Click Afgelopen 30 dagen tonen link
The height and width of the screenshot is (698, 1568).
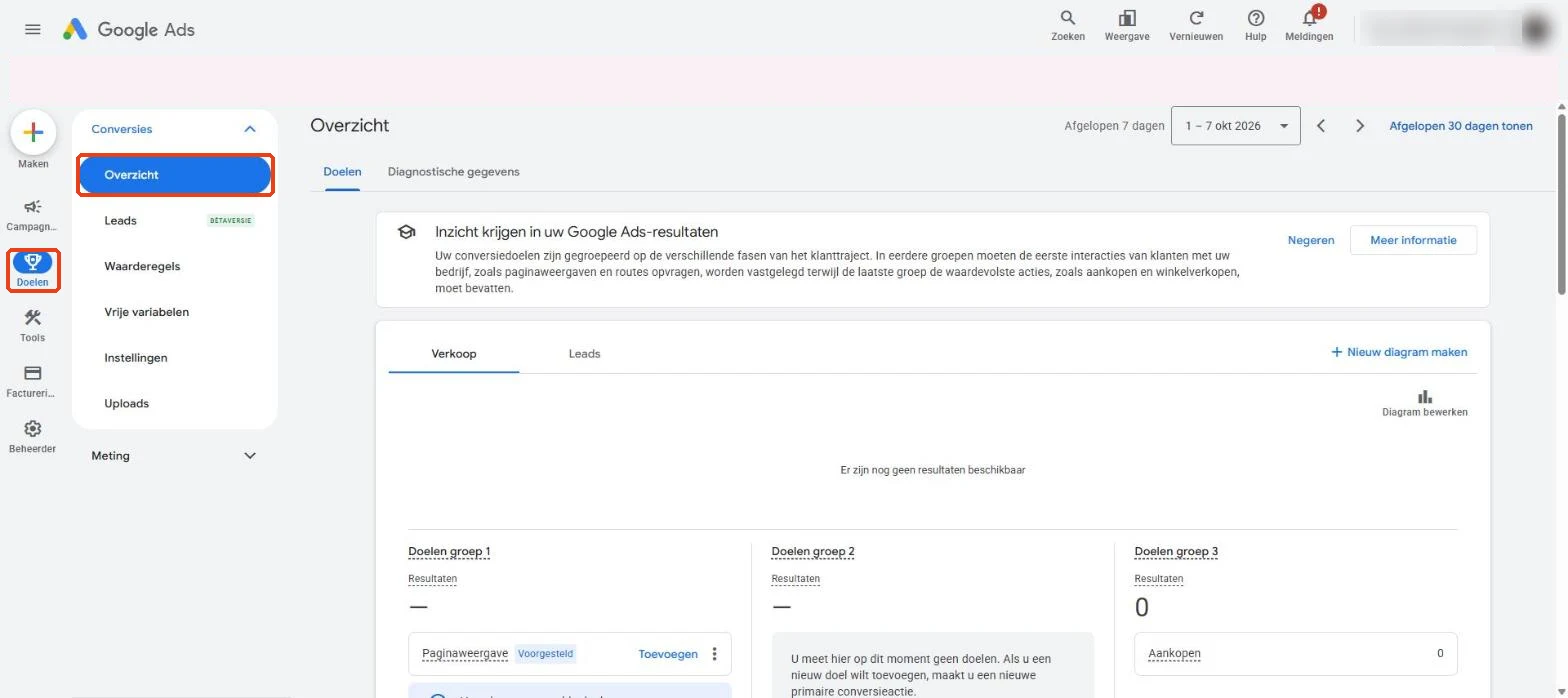tap(1461, 126)
